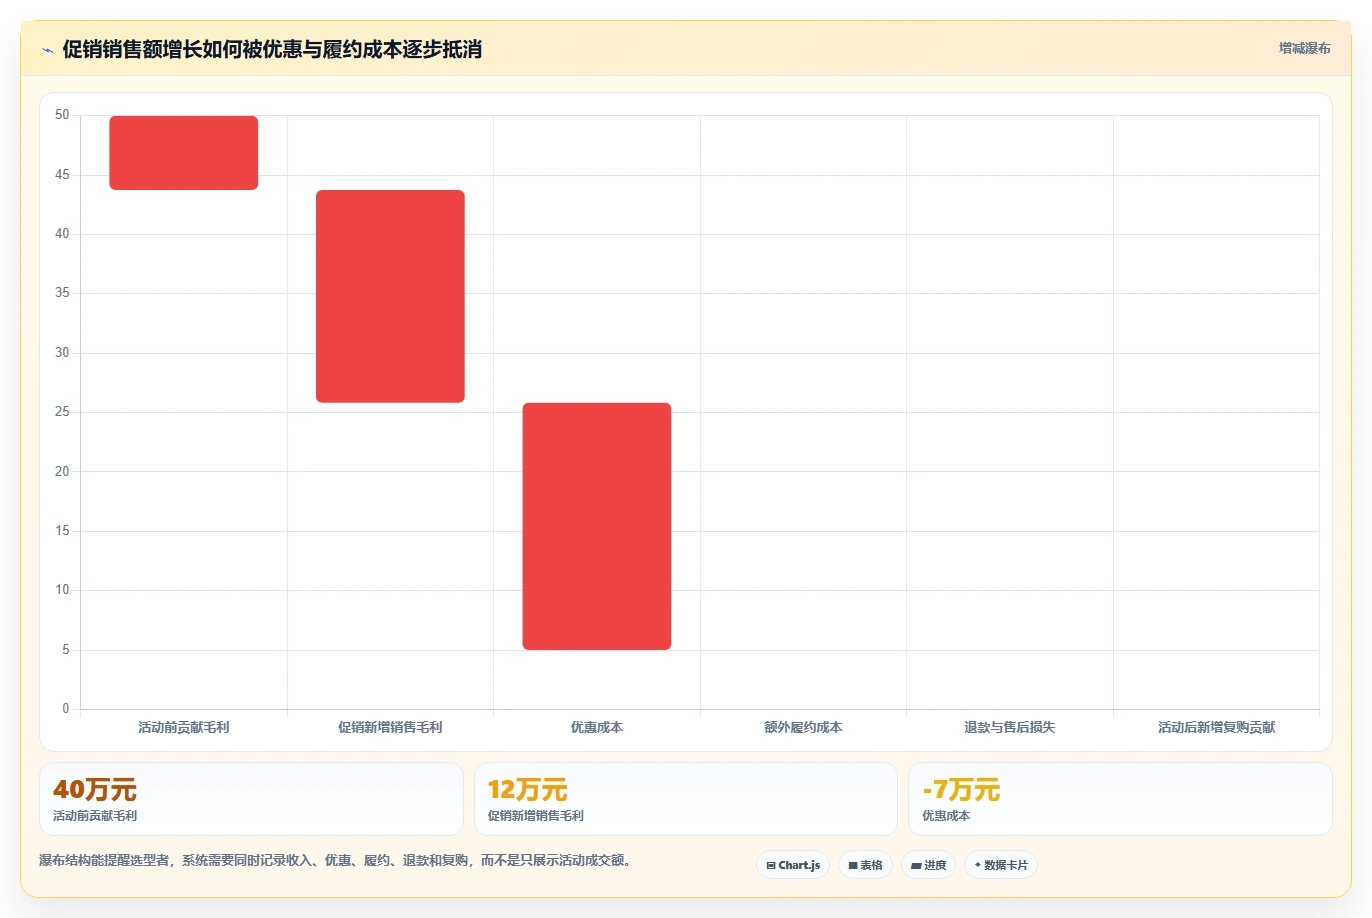
Task: Click the 进度 tag pill
Action: pyautogui.click(x=928, y=865)
